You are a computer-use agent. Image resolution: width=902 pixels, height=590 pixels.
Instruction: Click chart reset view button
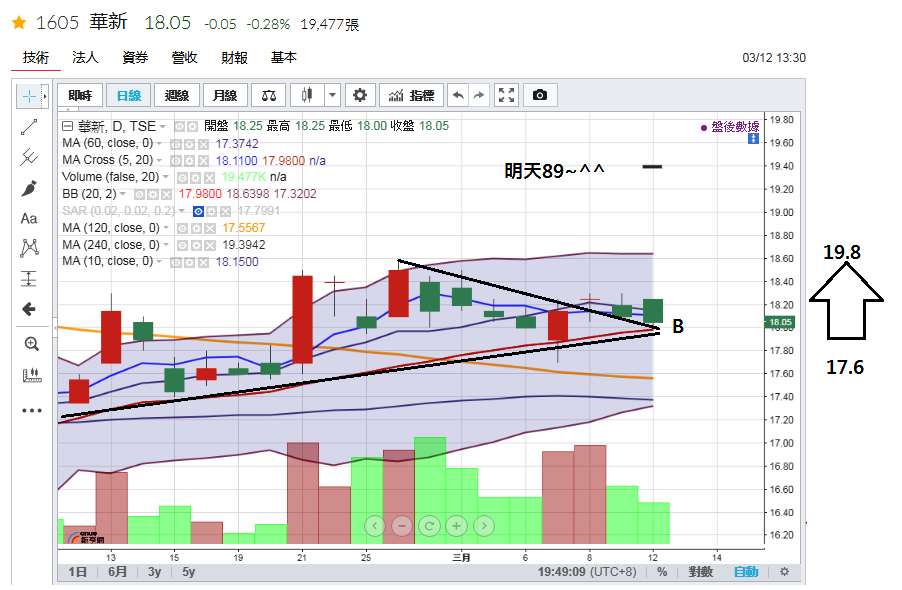pyautogui.click(x=429, y=526)
